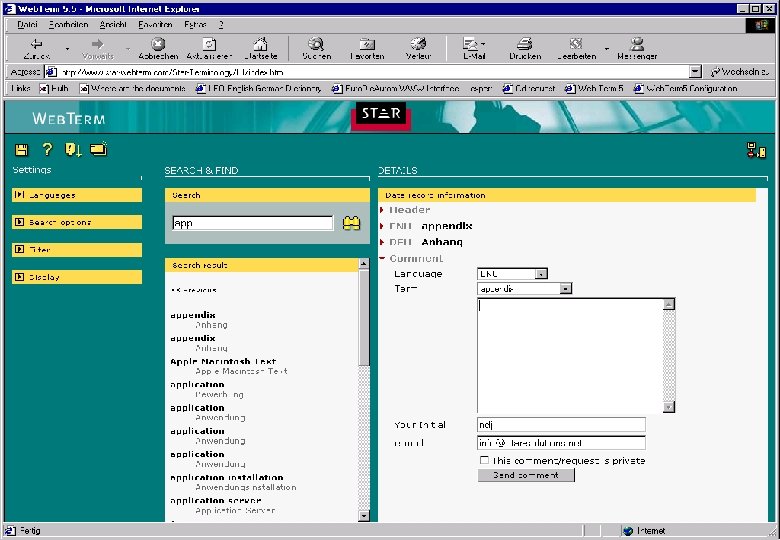Viewport: 780px width, 540px height.
Task: Select 'Apple Macintosh Text' search result
Action: (223, 361)
